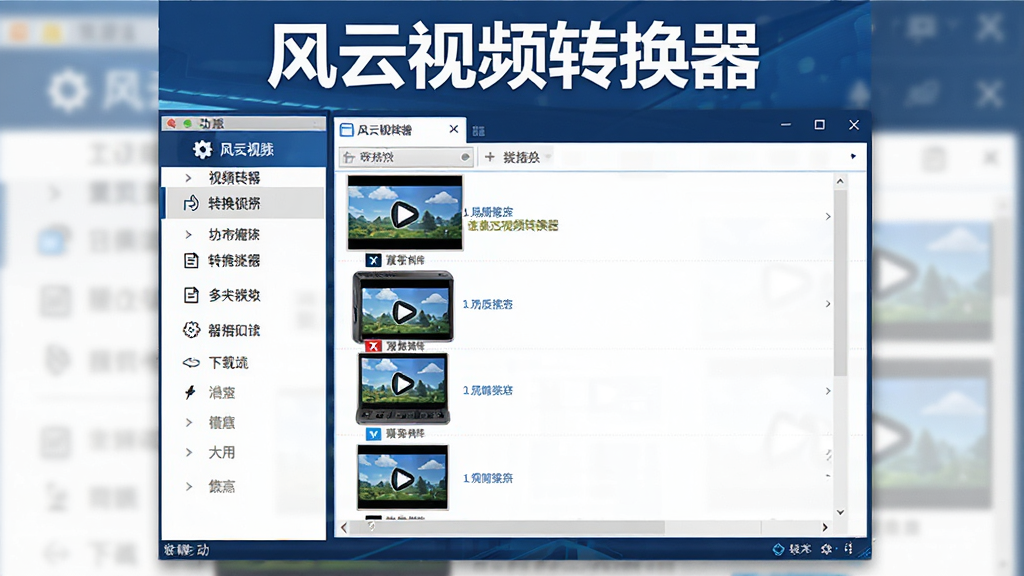Click the left arrow of the horizontal scrollbar
Screen dimensions: 1024x576
(x=344, y=527)
